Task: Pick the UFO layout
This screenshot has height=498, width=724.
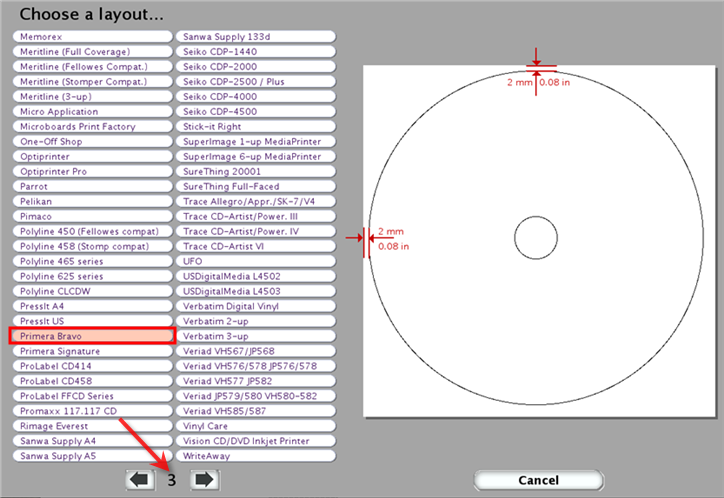Action: (256, 261)
